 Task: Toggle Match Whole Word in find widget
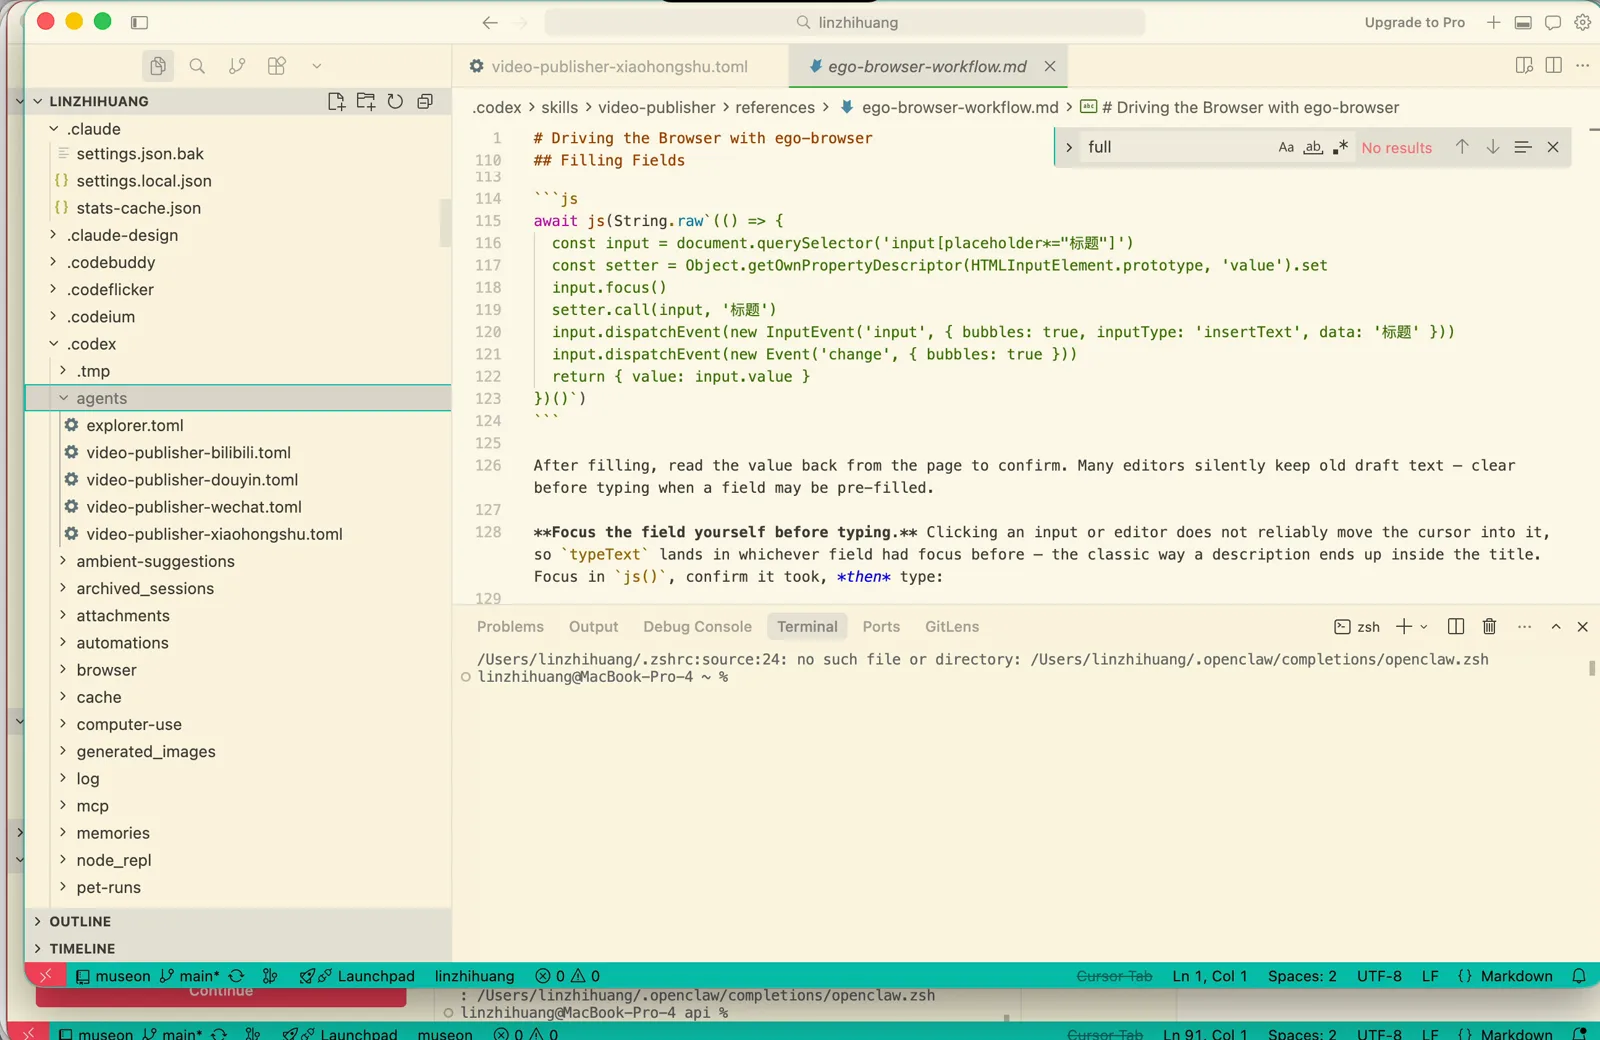[x=1313, y=147]
